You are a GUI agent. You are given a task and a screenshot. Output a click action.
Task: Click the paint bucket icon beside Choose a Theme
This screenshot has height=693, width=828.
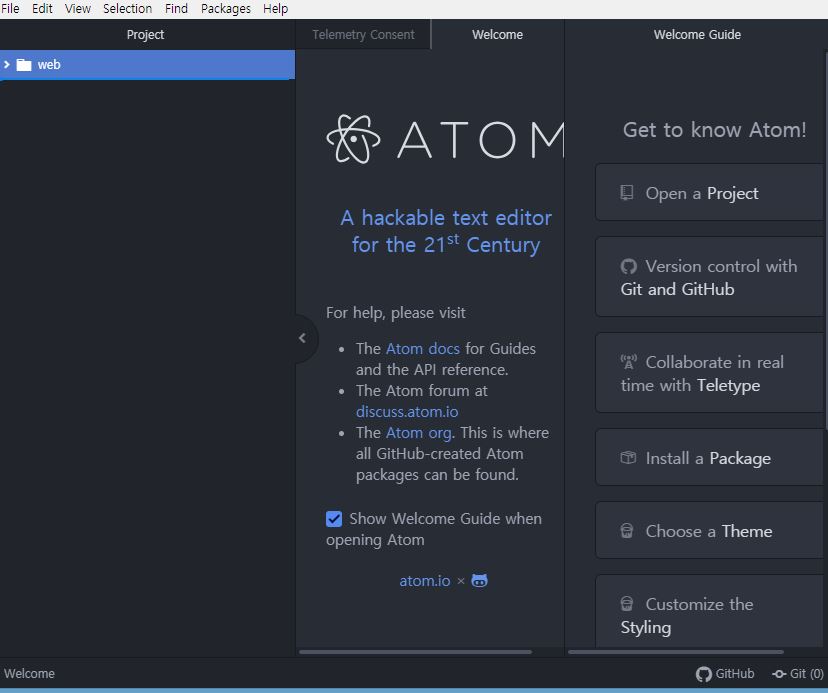pos(627,530)
